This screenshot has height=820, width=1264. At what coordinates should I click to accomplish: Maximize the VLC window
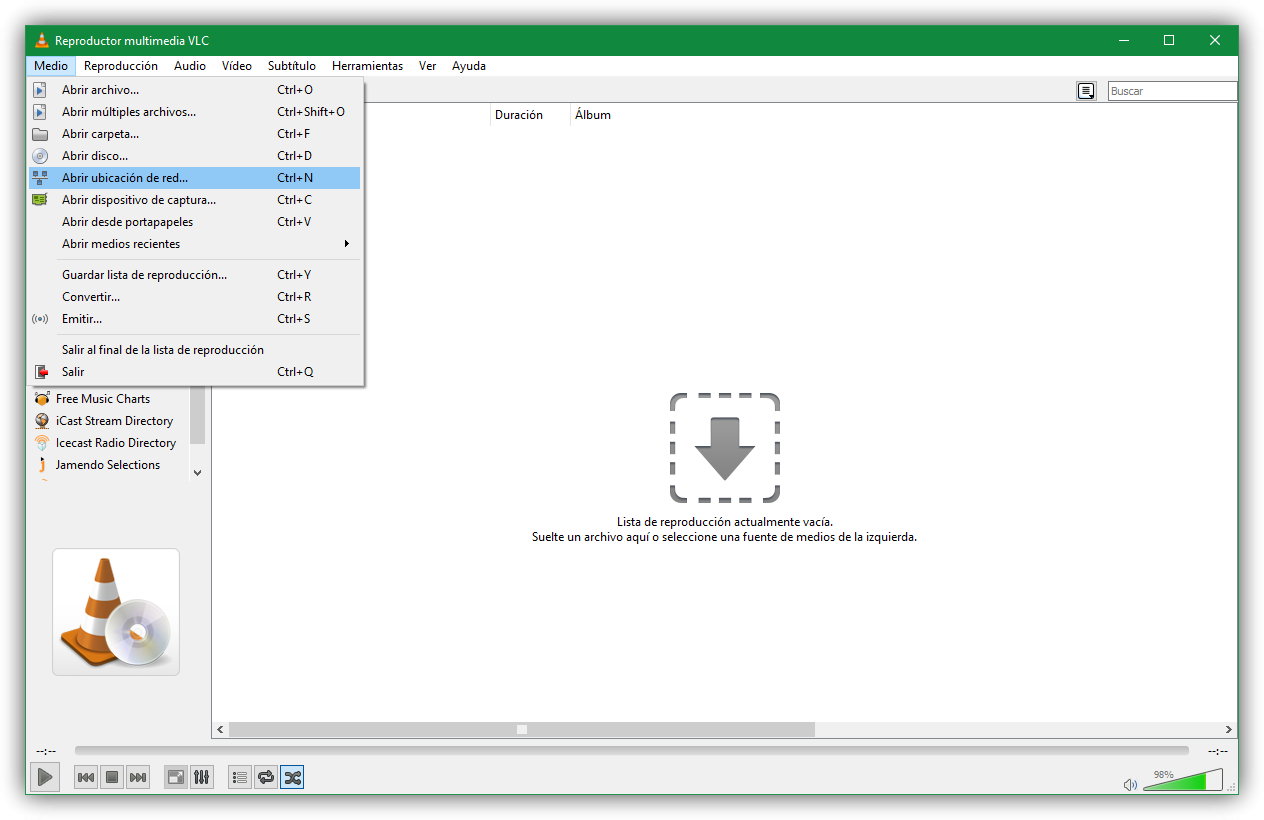click(1169, 41)
